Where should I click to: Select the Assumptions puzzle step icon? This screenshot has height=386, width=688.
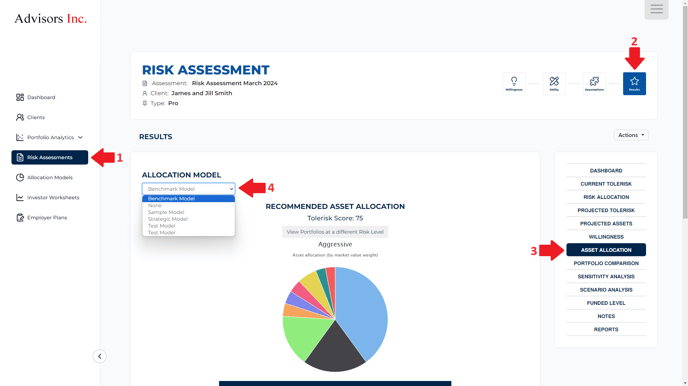(x=594, y=83)
